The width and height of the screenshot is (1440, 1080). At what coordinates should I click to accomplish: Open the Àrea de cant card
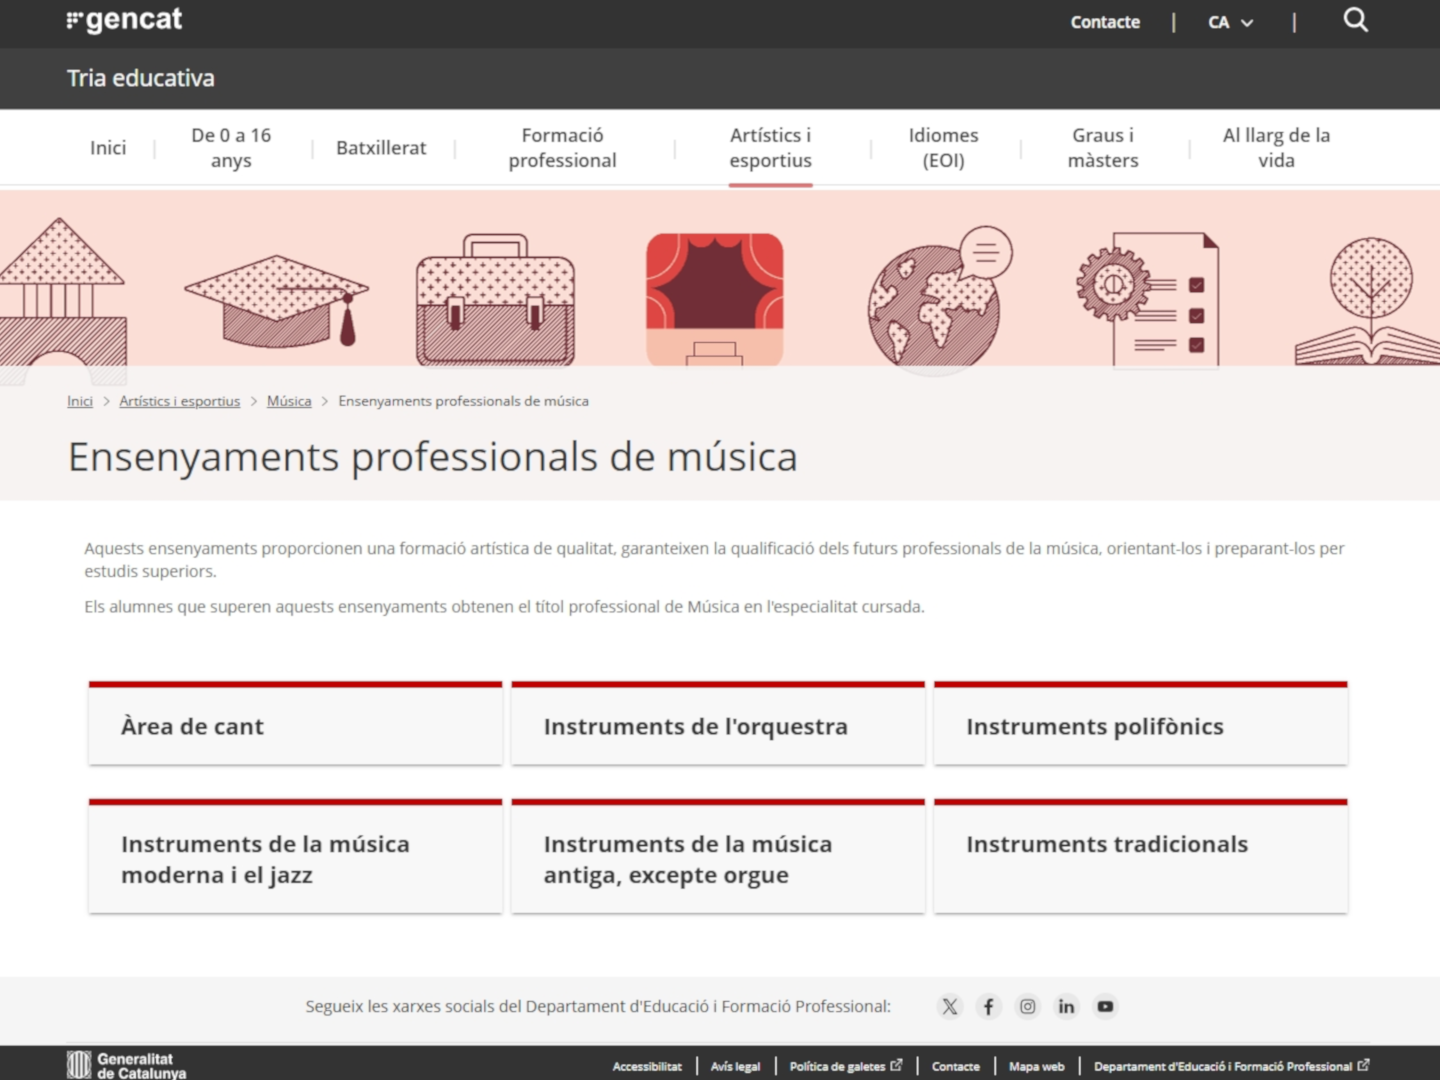pyautogui.click(x=295, y=725)
